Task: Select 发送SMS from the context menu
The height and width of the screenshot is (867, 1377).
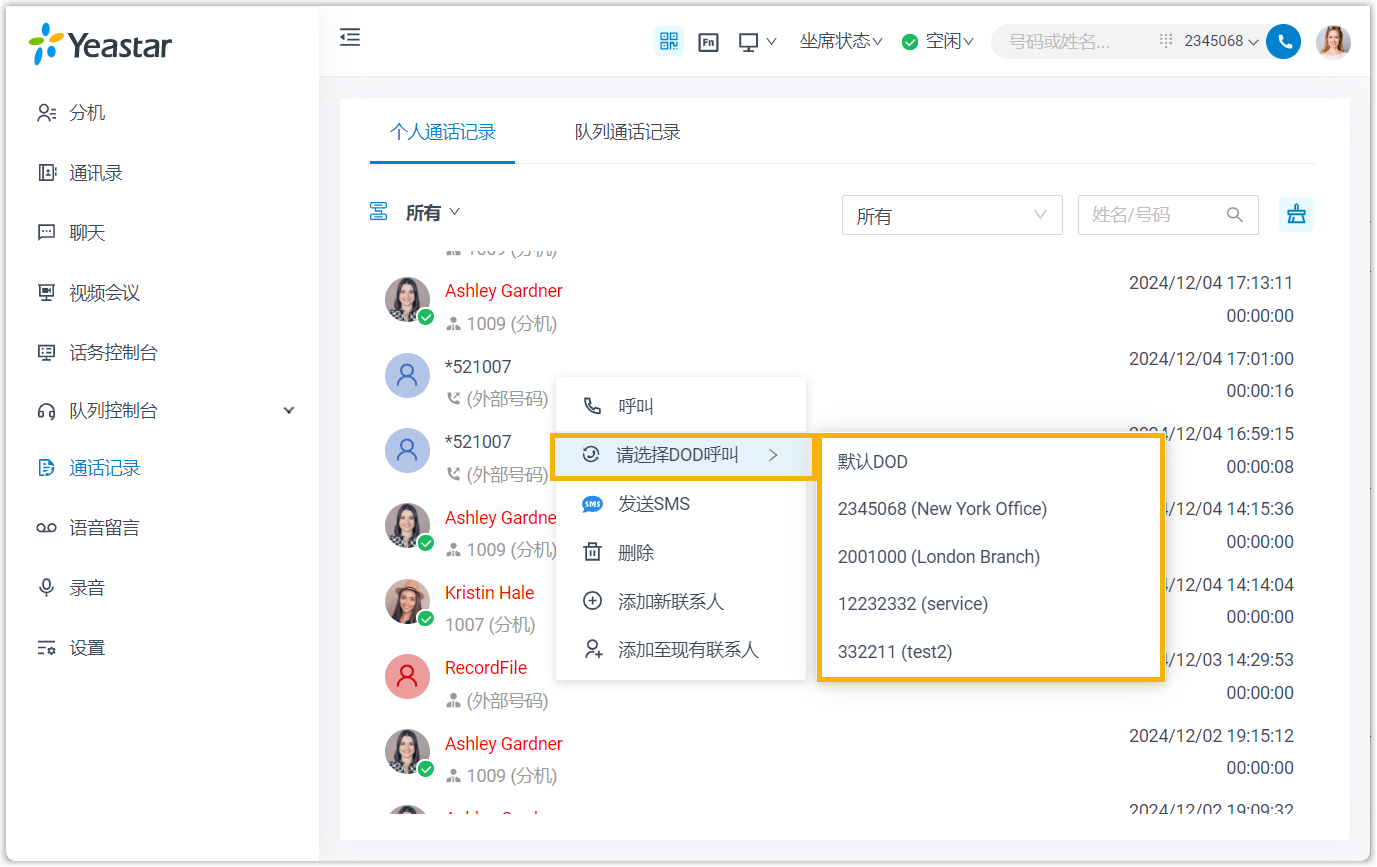Action: (x=653, y=504)
